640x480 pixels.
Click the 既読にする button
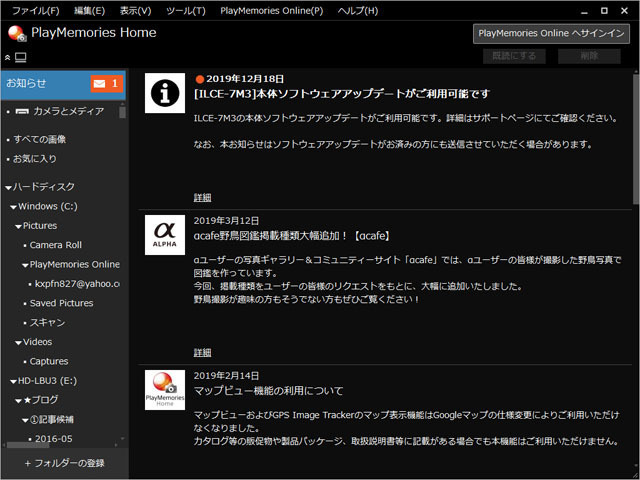click(514, 56)
